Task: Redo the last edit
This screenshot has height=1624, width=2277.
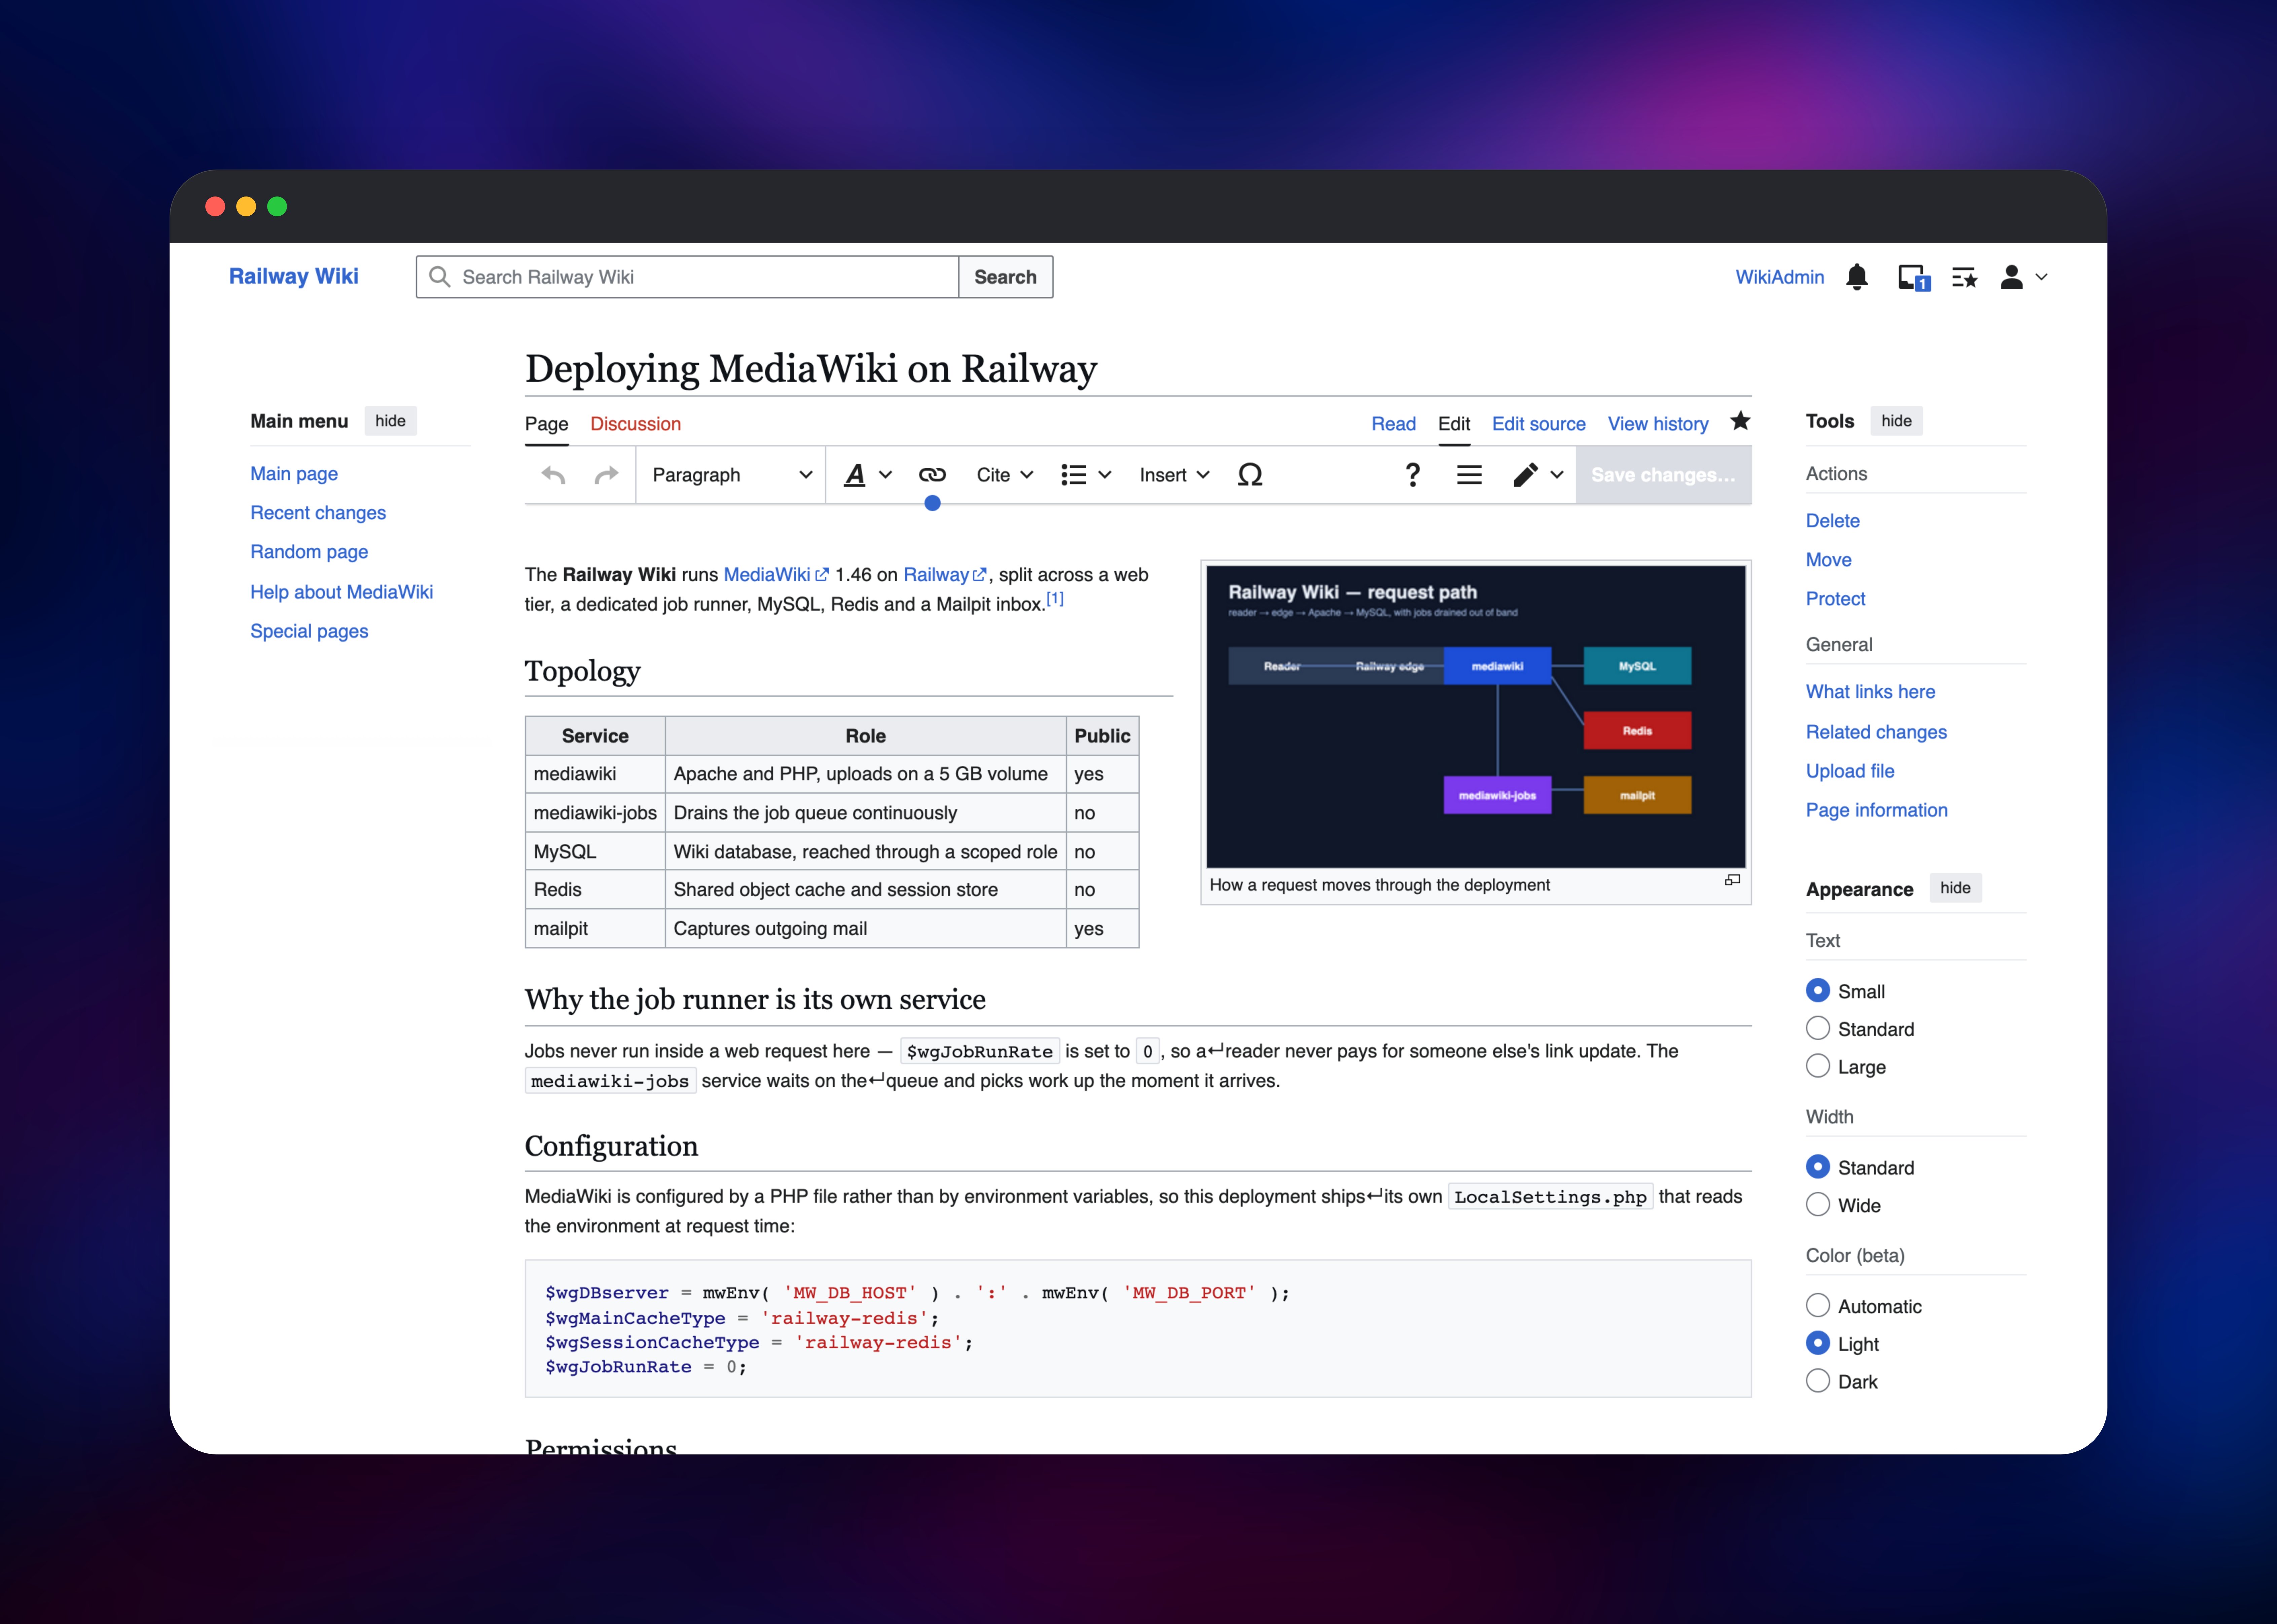Action: coord(606,475)
